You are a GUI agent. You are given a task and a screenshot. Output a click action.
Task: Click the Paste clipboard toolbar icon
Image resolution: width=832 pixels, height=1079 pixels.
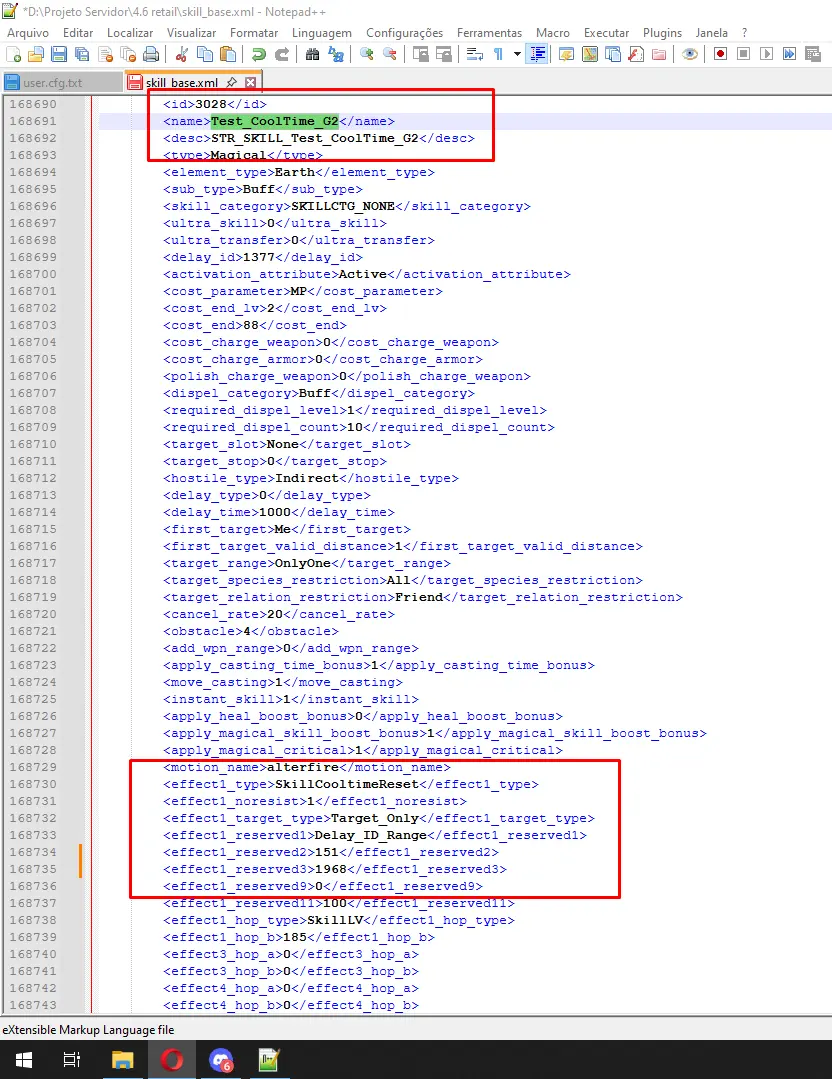(x=228, y=54)
